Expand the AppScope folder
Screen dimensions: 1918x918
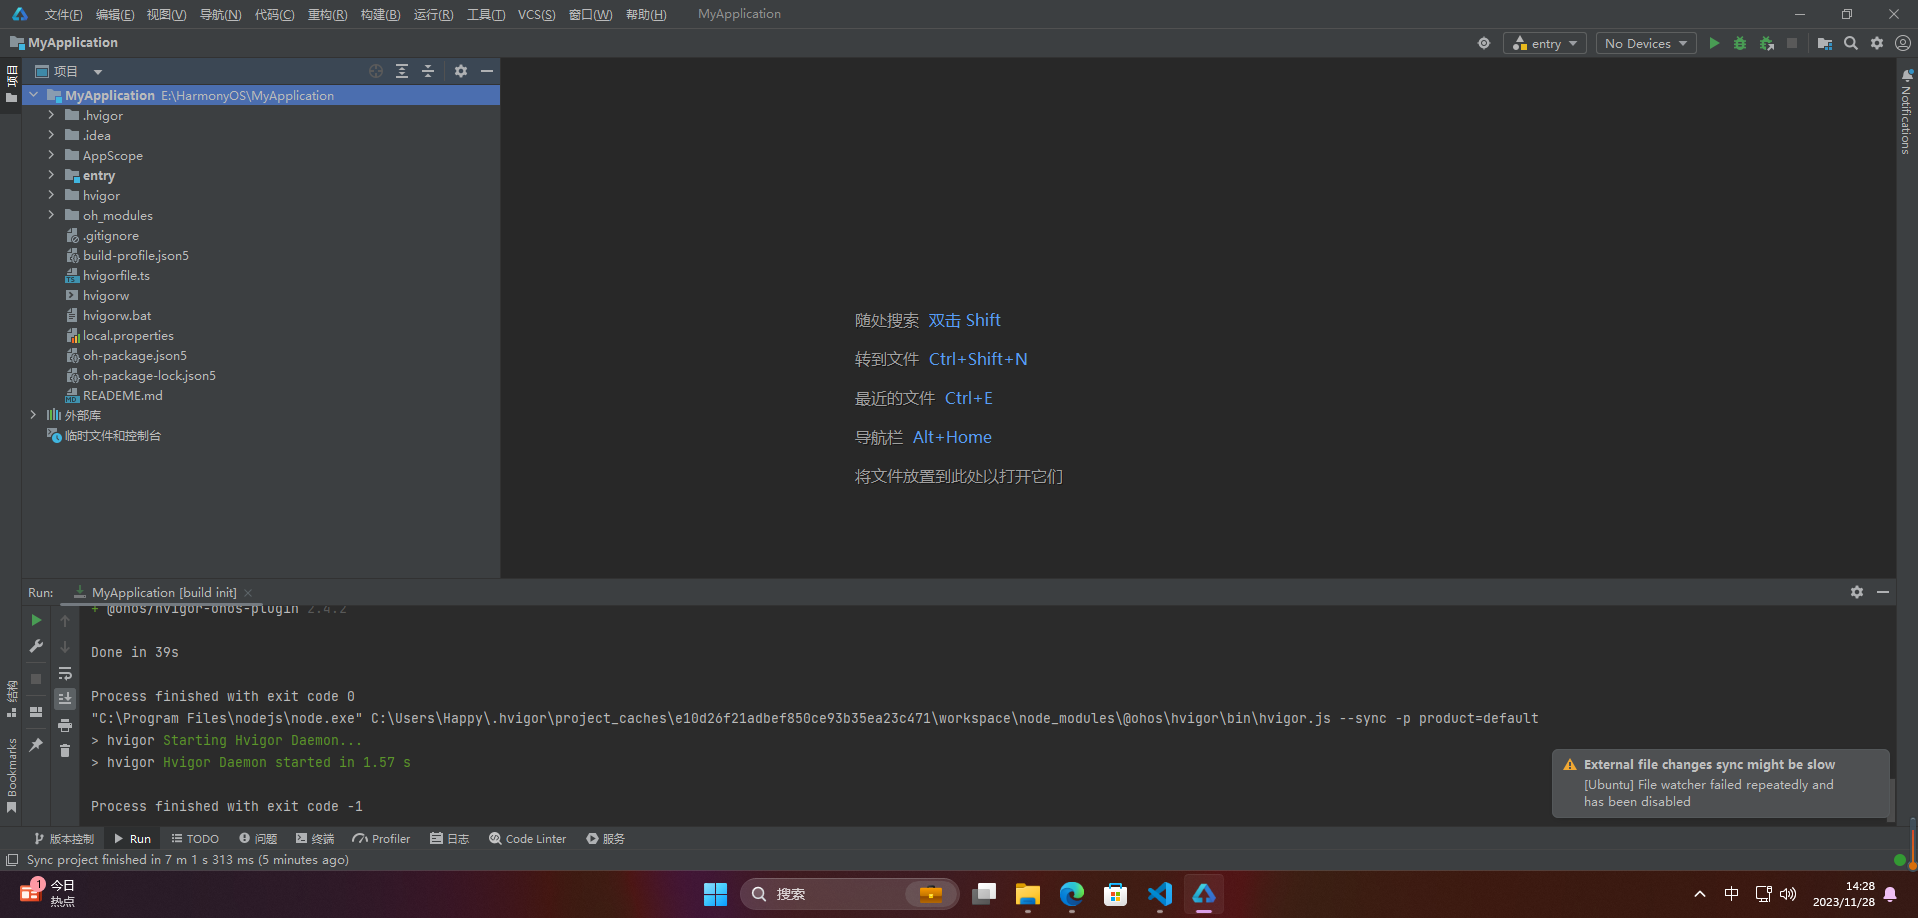[x=51, y=155]
